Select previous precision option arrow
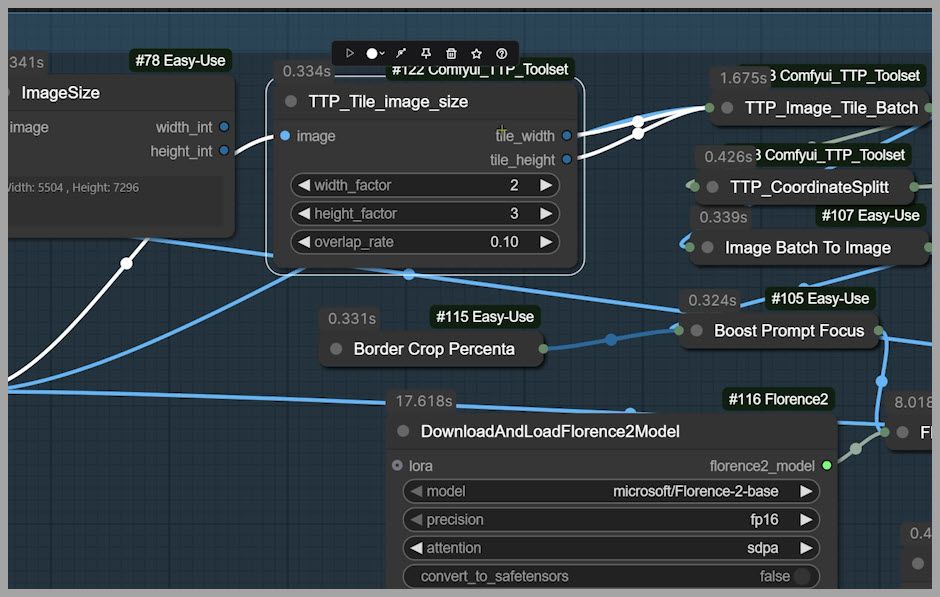The image size is (940, 597). pyautogui.click(x=416, y=520)
